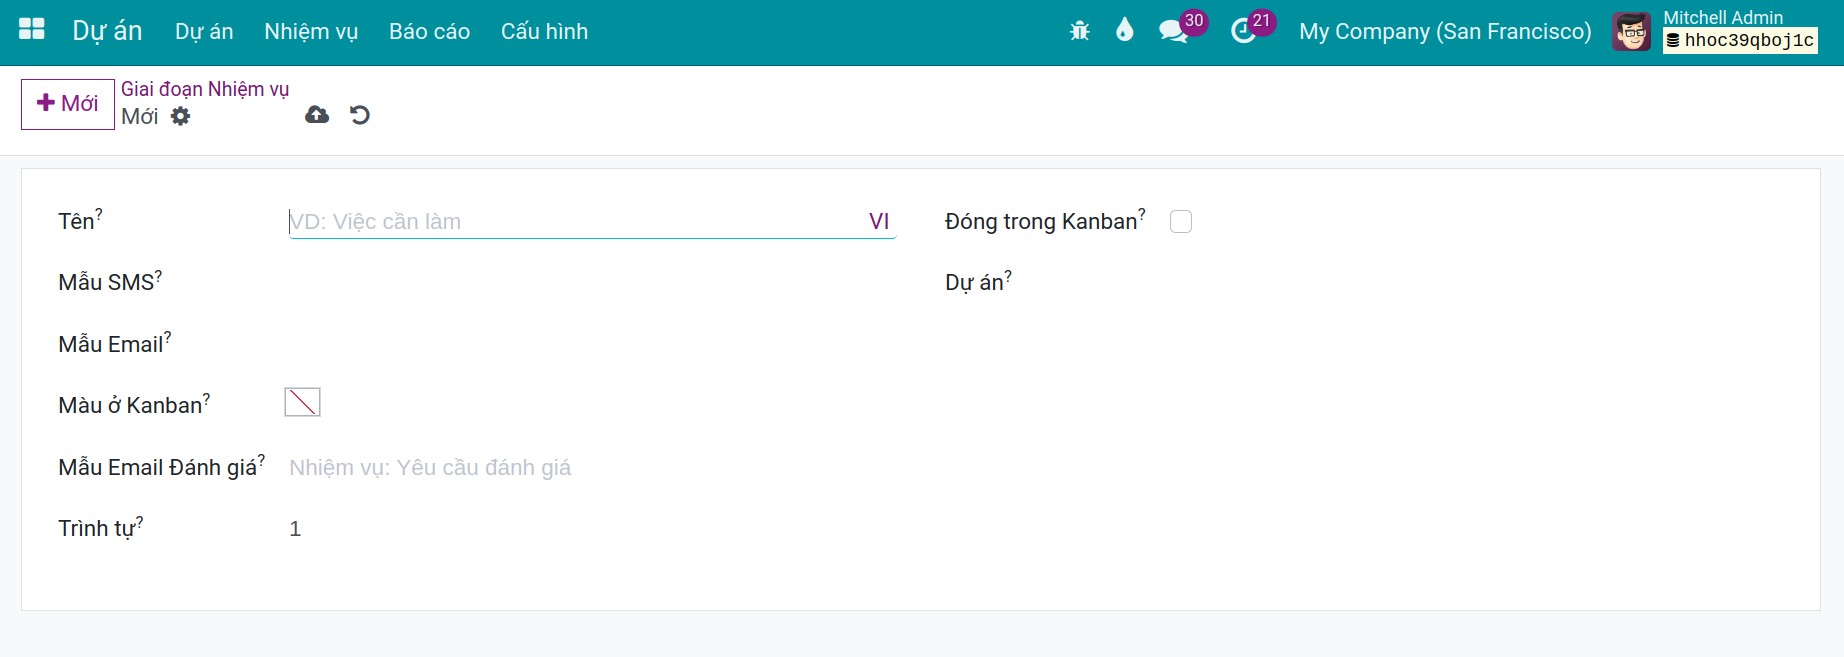Image resolution: width=1844 pixels, height=657 pixels.
Task: Open the Dự án menu item
Action: (x=204, y=31)
